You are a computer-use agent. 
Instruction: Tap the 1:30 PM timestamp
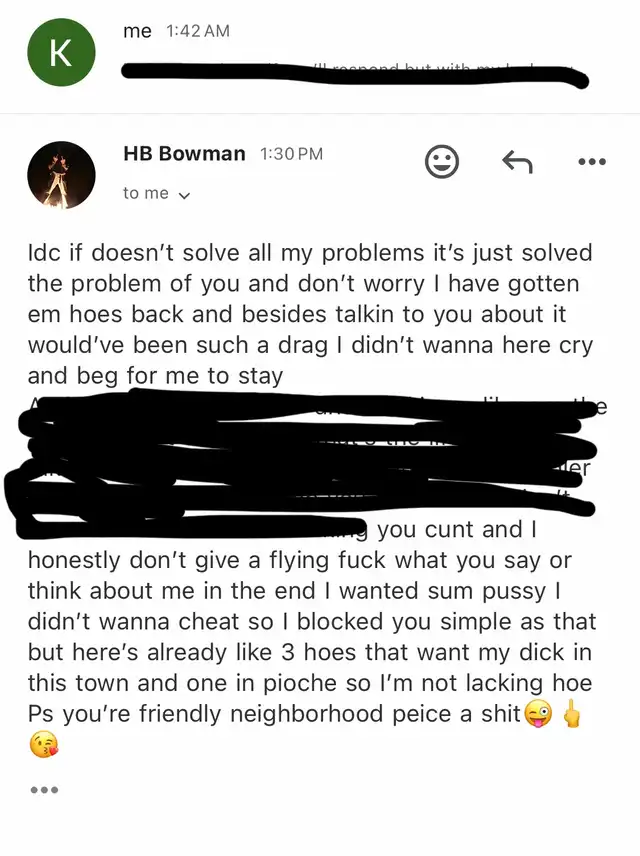[292, 154]
